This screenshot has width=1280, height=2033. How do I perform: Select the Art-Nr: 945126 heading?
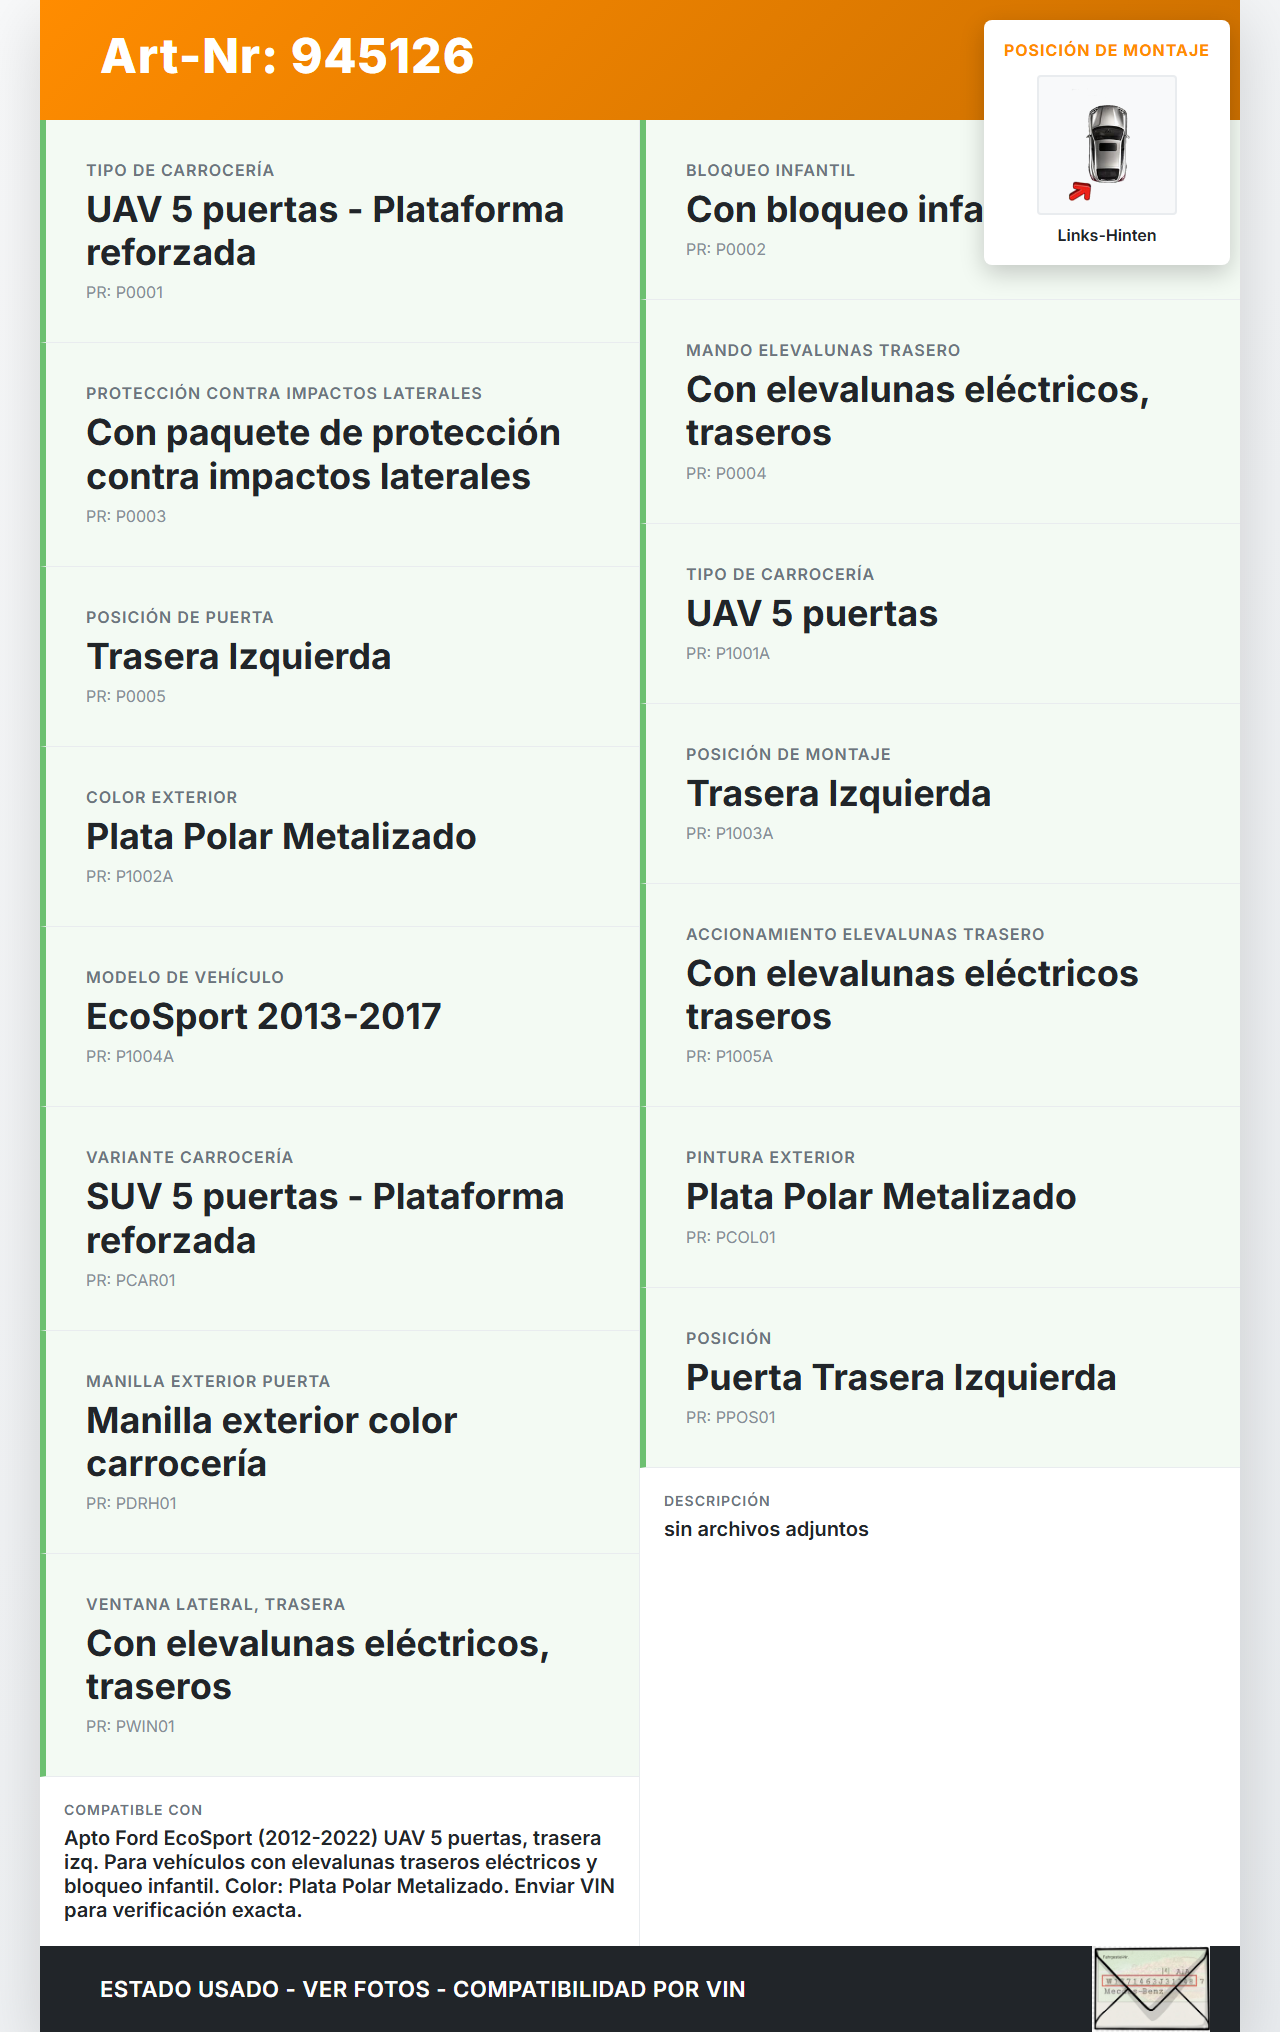[x=287, y=56]
